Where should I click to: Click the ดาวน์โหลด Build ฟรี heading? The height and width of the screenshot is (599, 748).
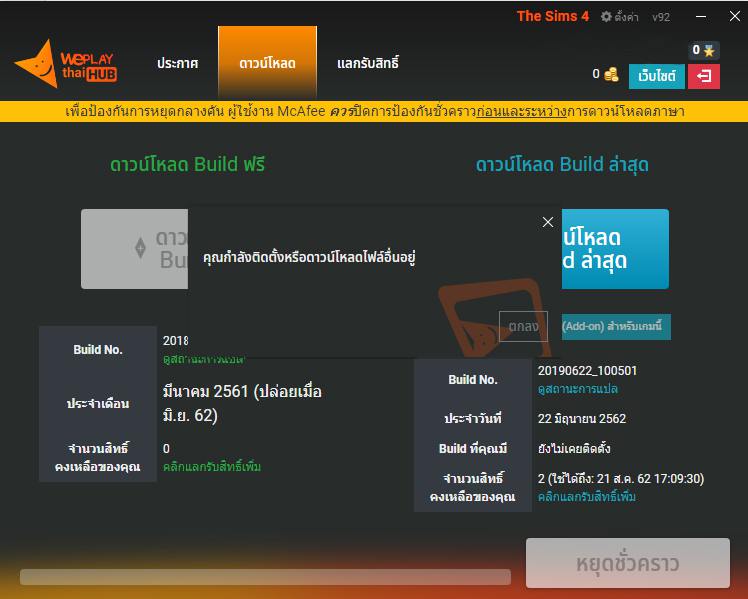pyautogui.click(x=187, y=165)
